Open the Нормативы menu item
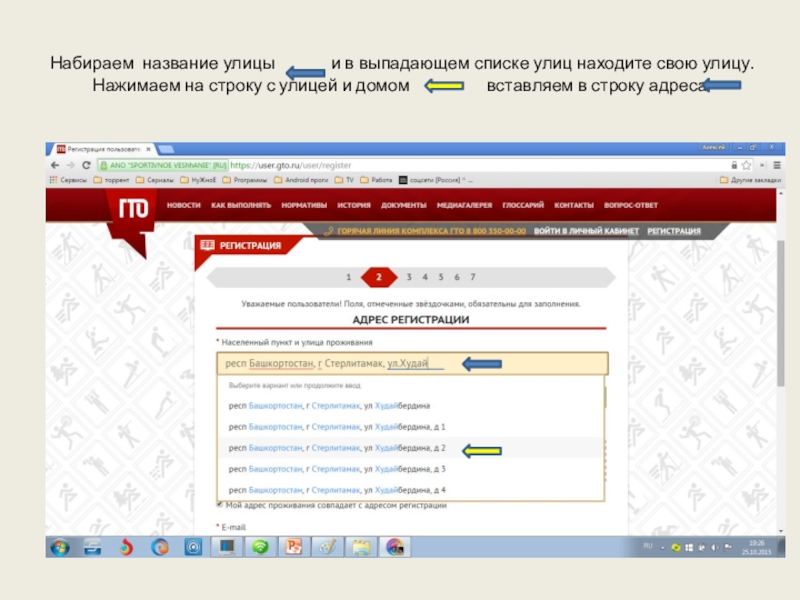The height and width of the screenshot is (600, 800). [304, 205]
